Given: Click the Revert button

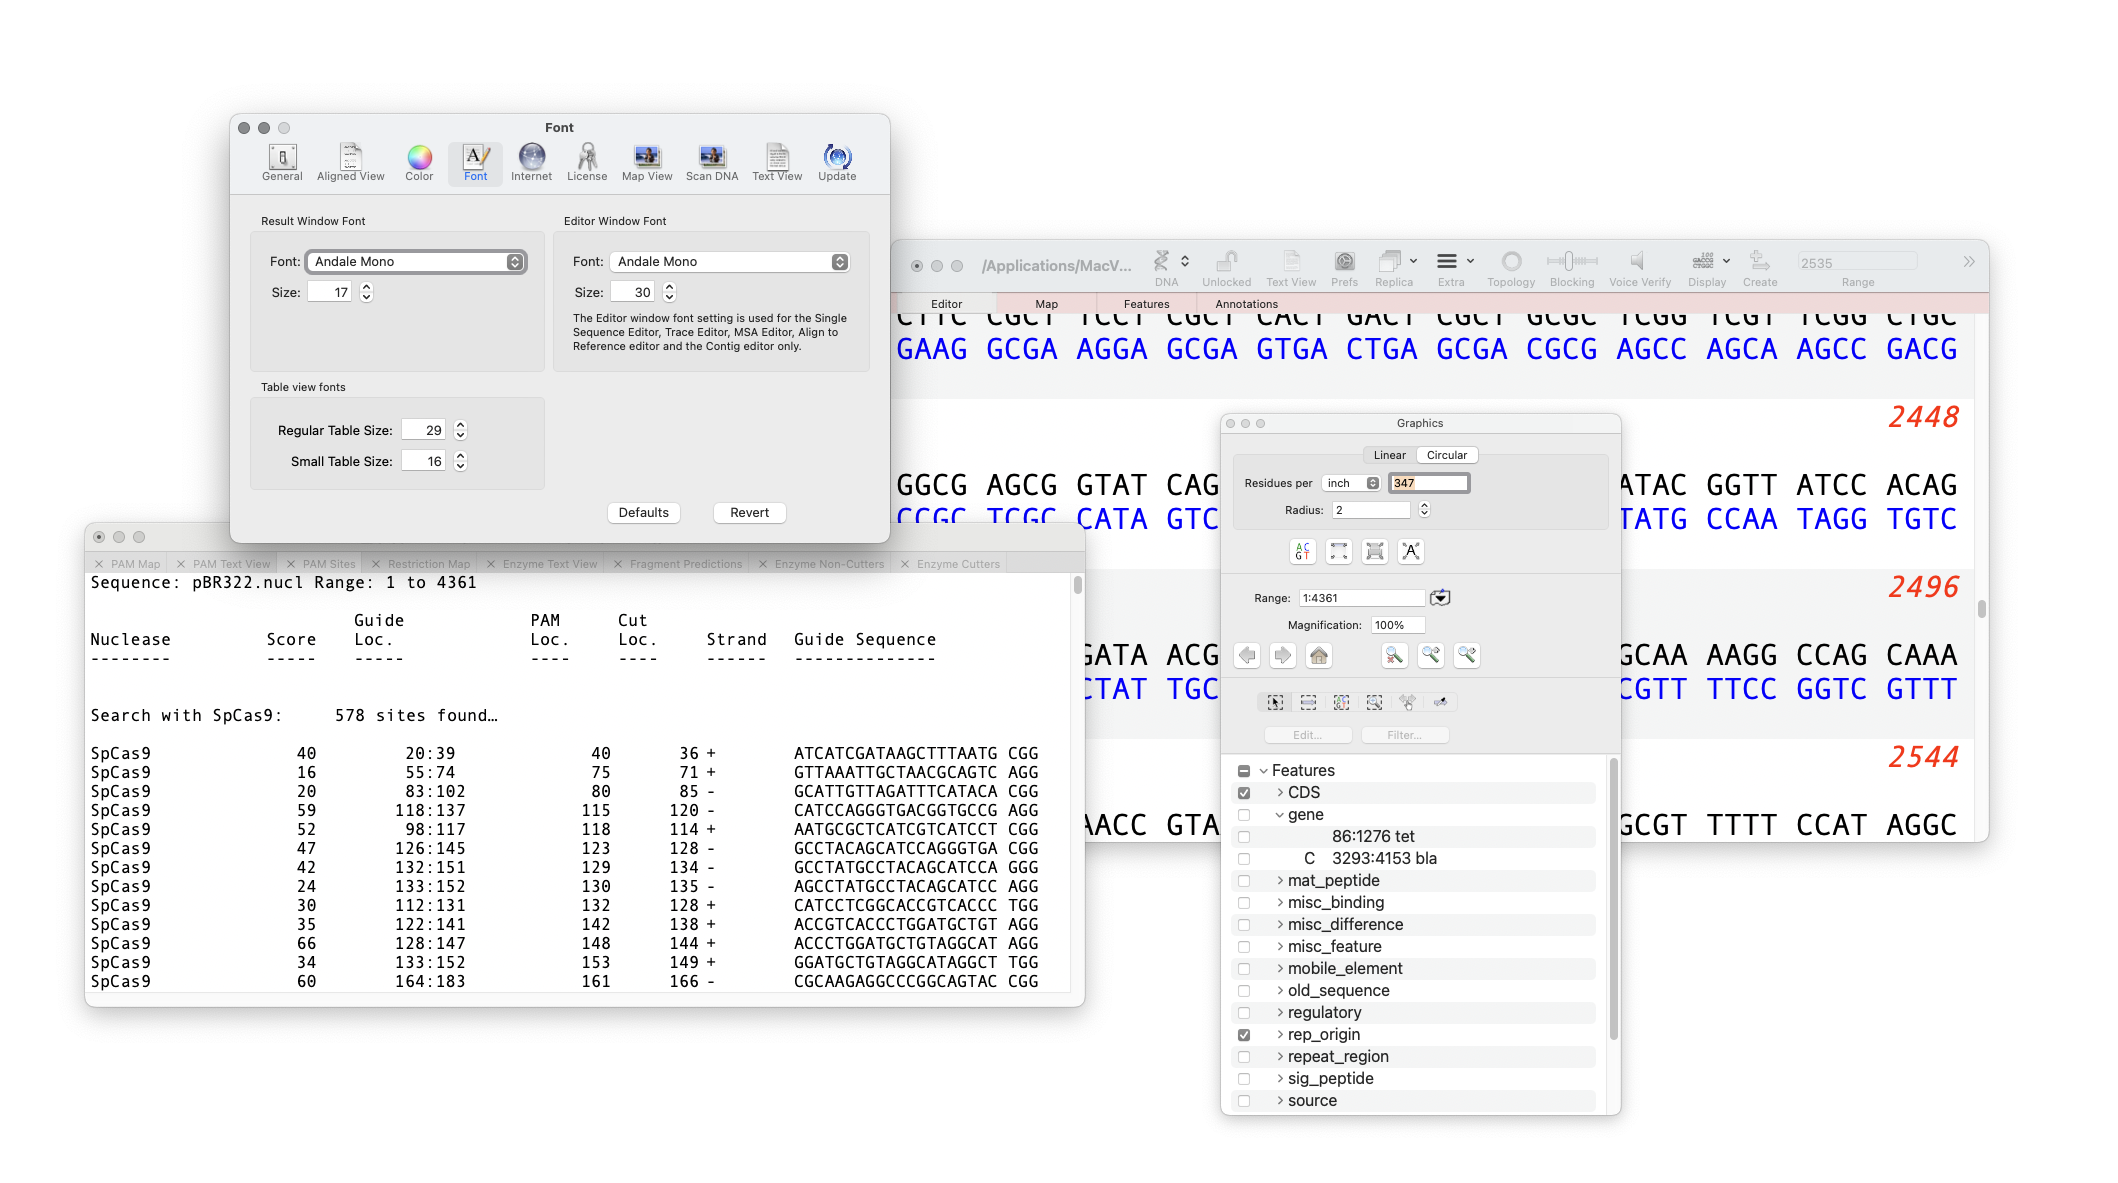Looking at the screenshot, I should [x=749, y=513].
